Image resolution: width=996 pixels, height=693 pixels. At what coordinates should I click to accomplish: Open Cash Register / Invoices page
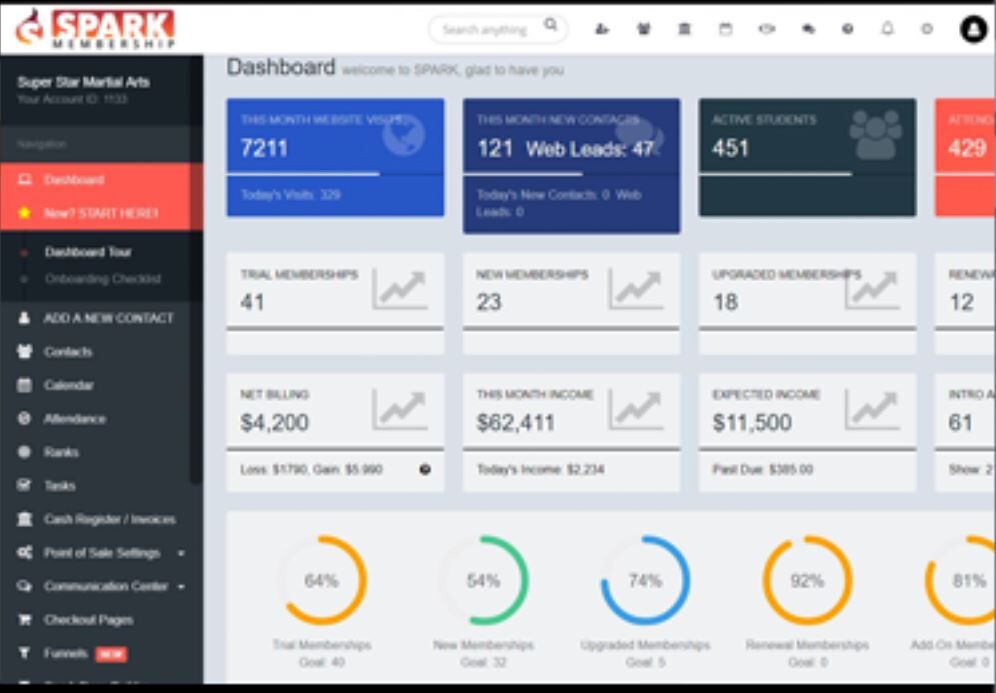pyautogui.click(x=109, y=519)
